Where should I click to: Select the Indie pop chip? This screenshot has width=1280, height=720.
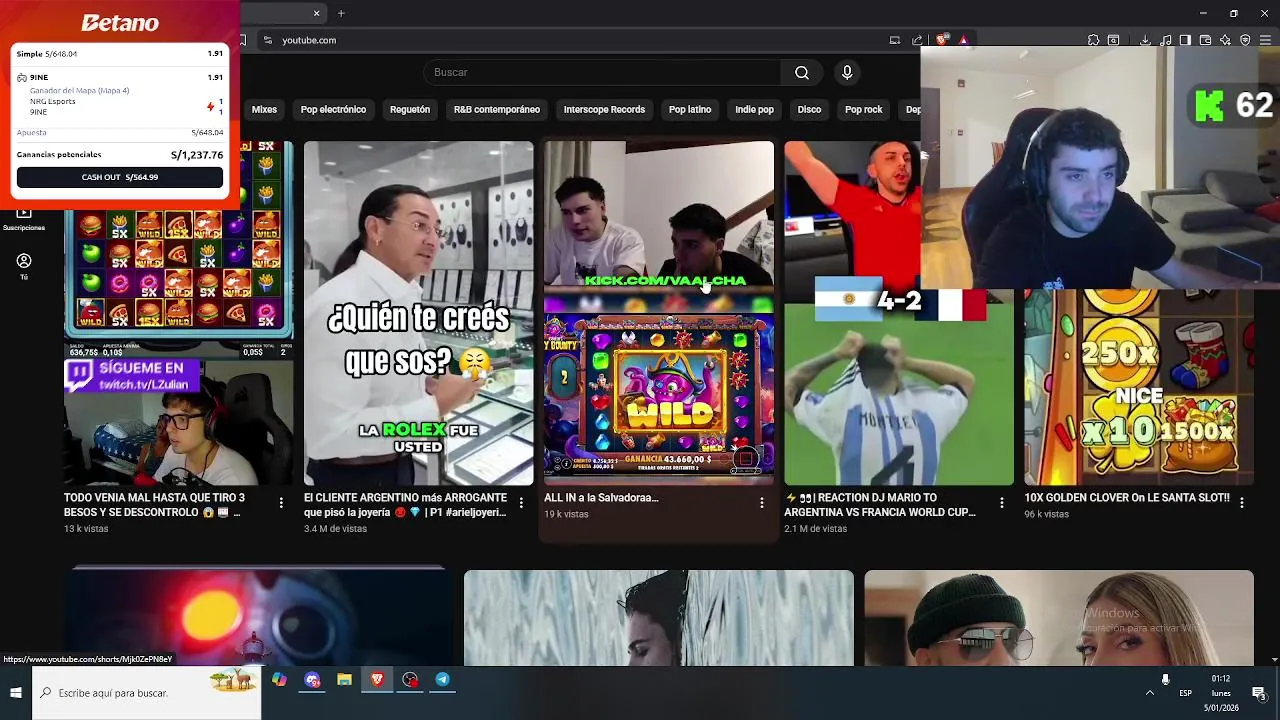point(754,109)
